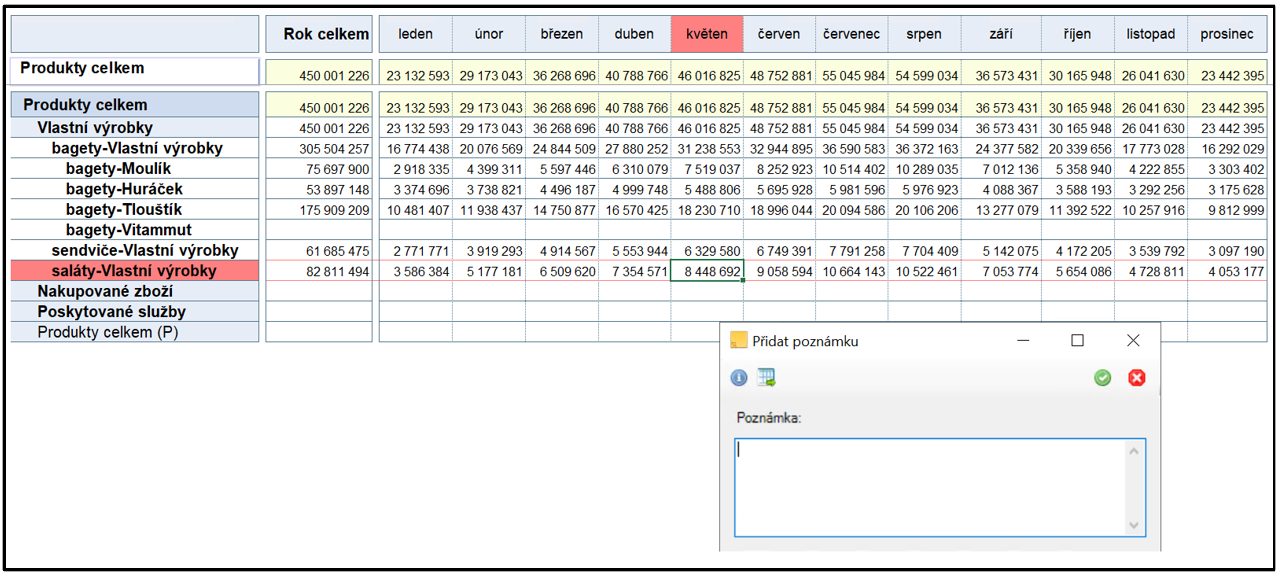
Task: Click cell 9 058 594 in červen
Action: click(779, 271)
